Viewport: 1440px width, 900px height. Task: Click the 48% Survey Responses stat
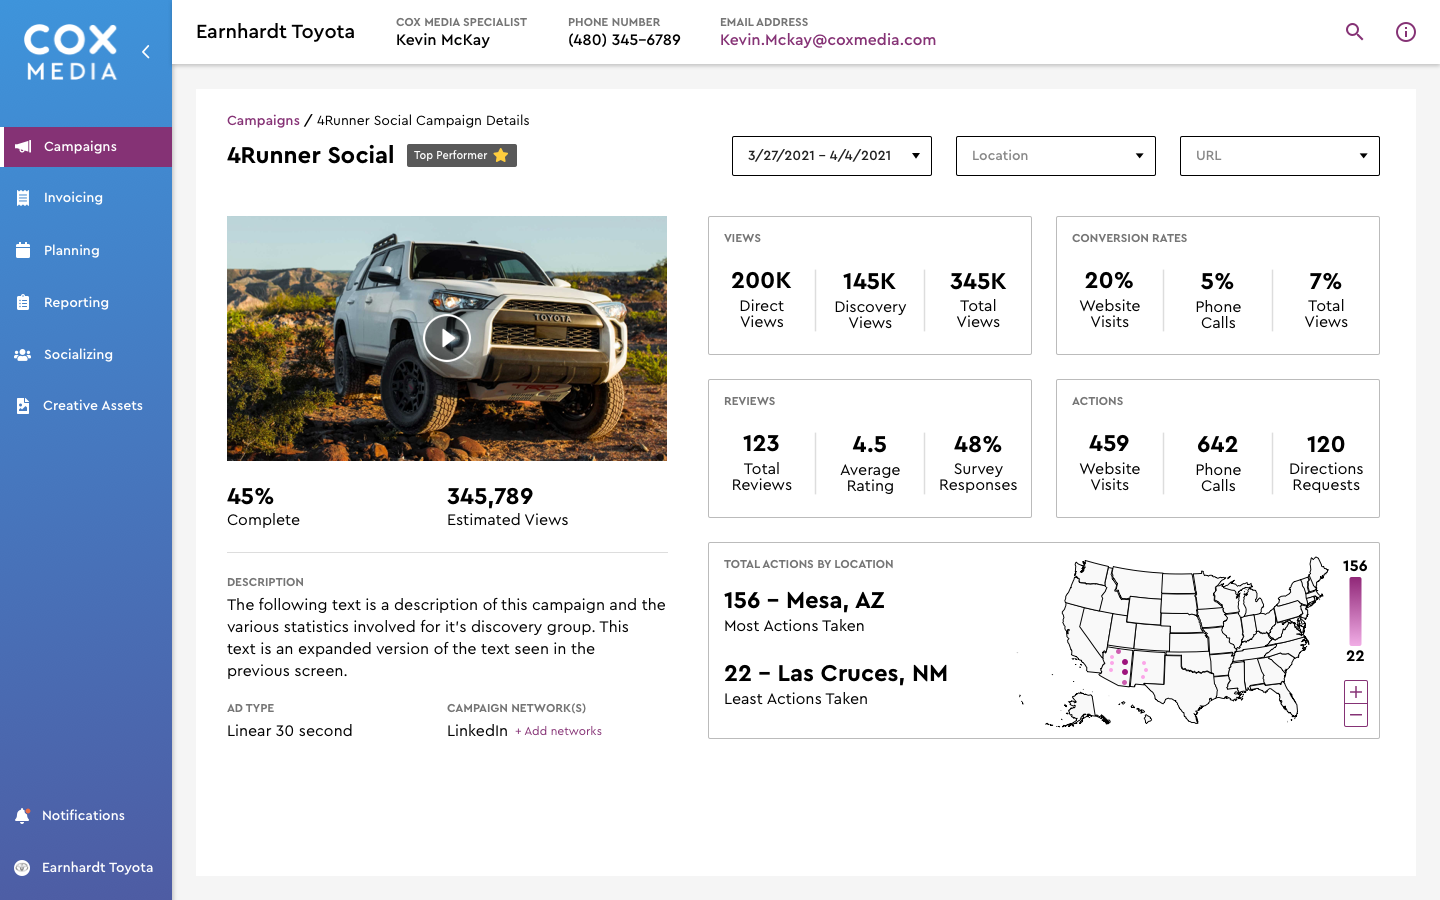click(978, 462)
